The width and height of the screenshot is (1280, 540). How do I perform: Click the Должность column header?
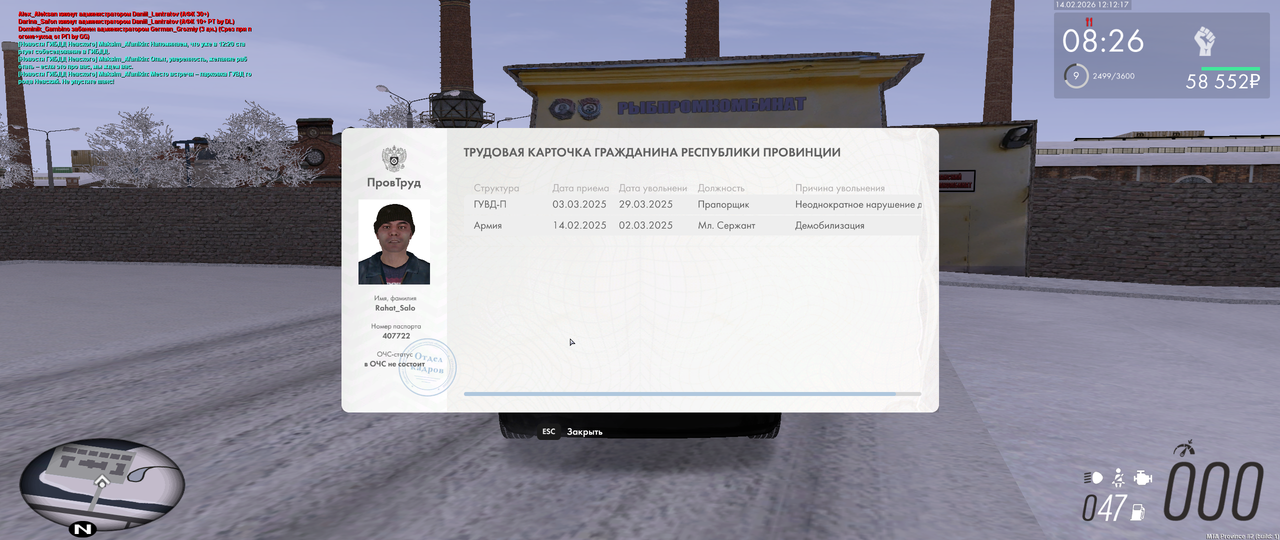722,188
